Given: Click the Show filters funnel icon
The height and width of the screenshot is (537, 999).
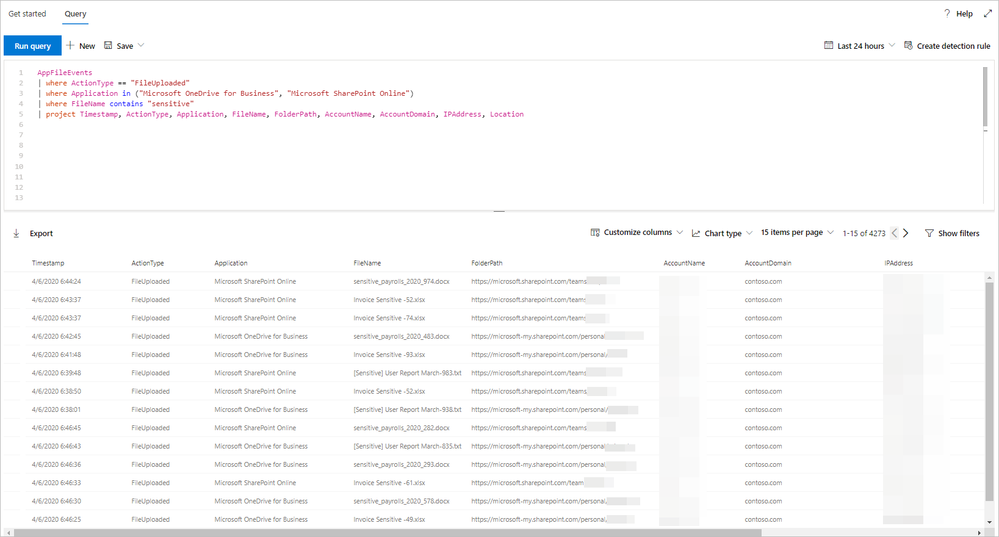Looking at the screenshot, I should tap(929, 233).
